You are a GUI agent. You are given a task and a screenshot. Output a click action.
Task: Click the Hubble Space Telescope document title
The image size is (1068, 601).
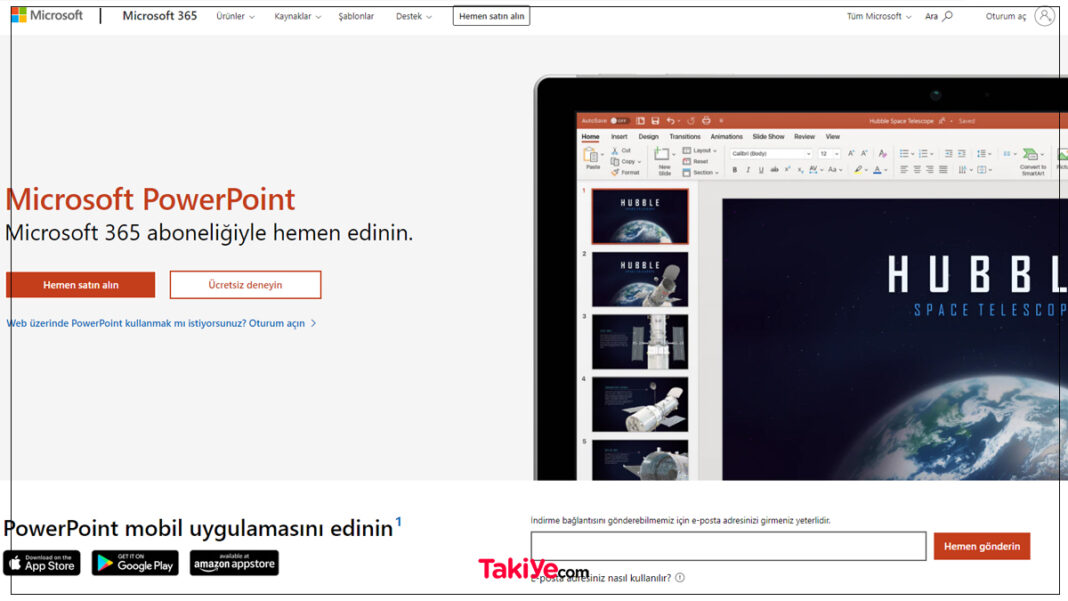click(x=901, y=121)
